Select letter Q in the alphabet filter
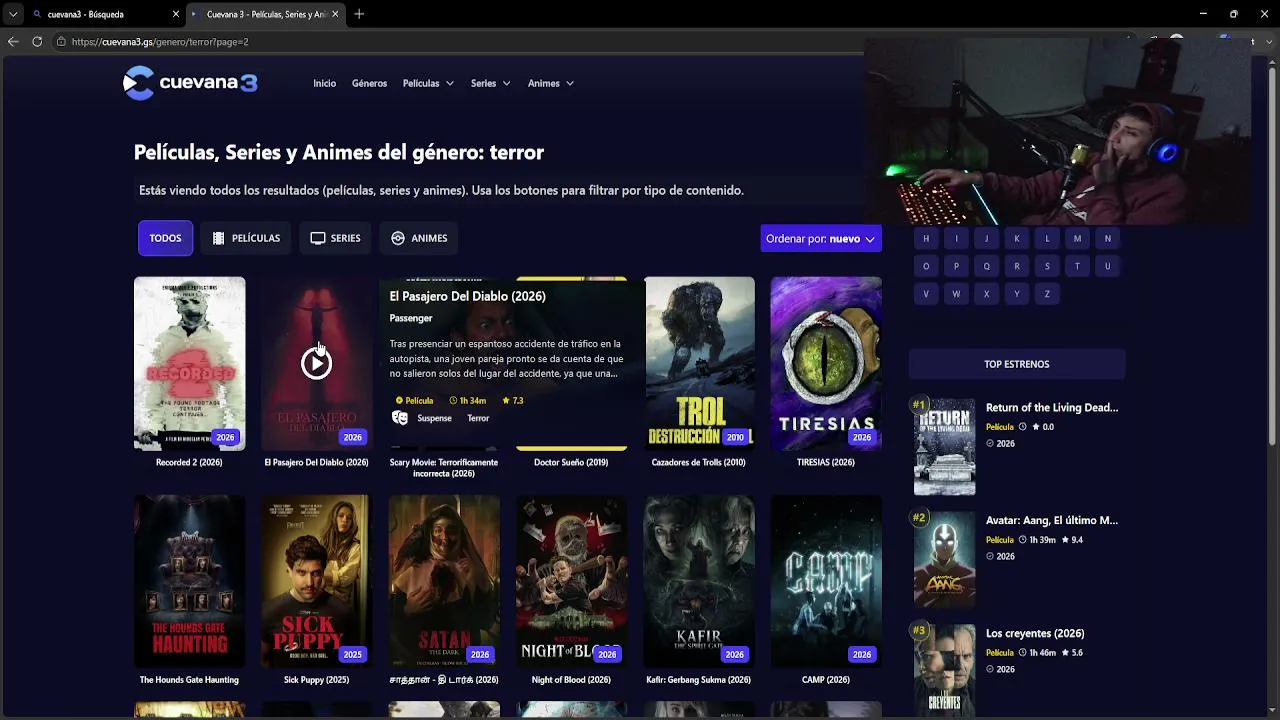1280x720 pixels. tap(986, 266)
